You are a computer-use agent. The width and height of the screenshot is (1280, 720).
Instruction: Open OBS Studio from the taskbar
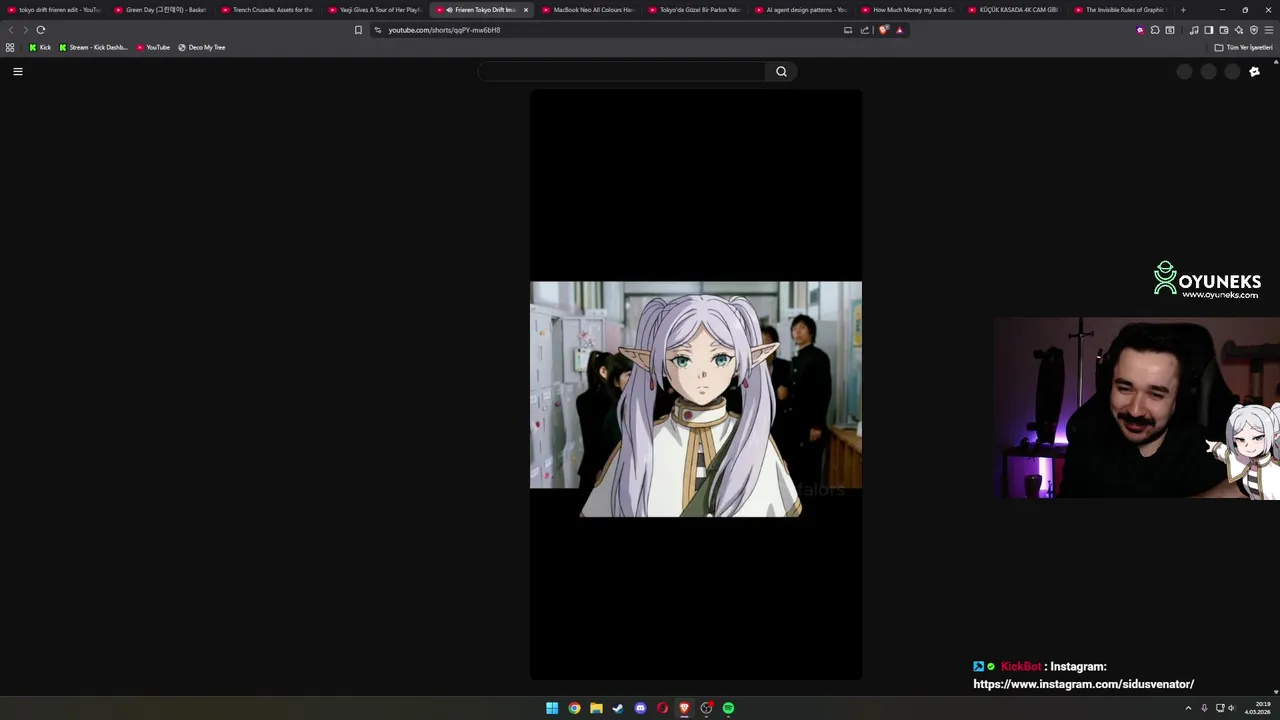[706, 708]
